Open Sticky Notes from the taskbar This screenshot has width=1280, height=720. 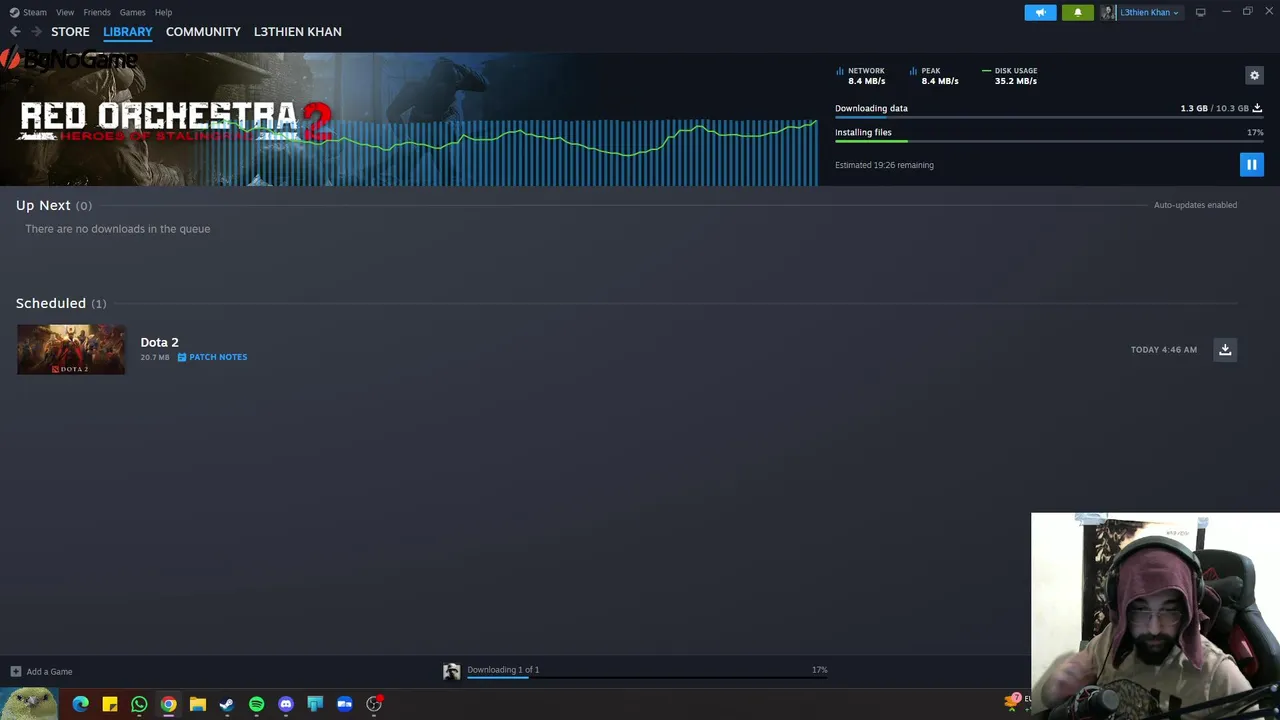(110, 704)
